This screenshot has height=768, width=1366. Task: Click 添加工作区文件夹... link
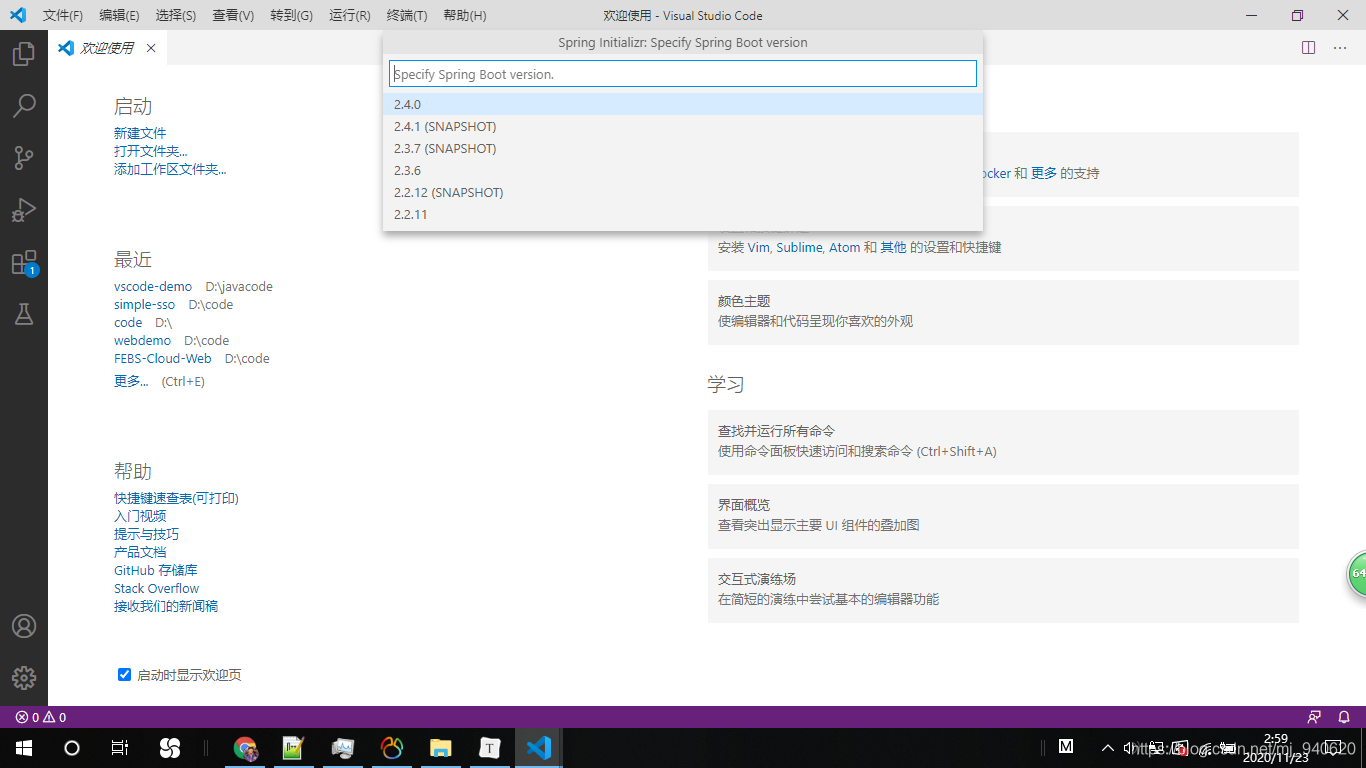170,169
